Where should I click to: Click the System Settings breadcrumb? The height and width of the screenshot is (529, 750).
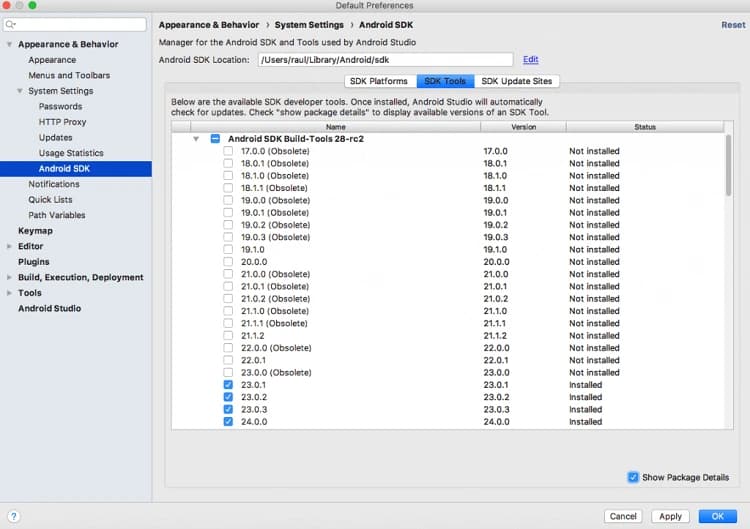tap(309, 25)
